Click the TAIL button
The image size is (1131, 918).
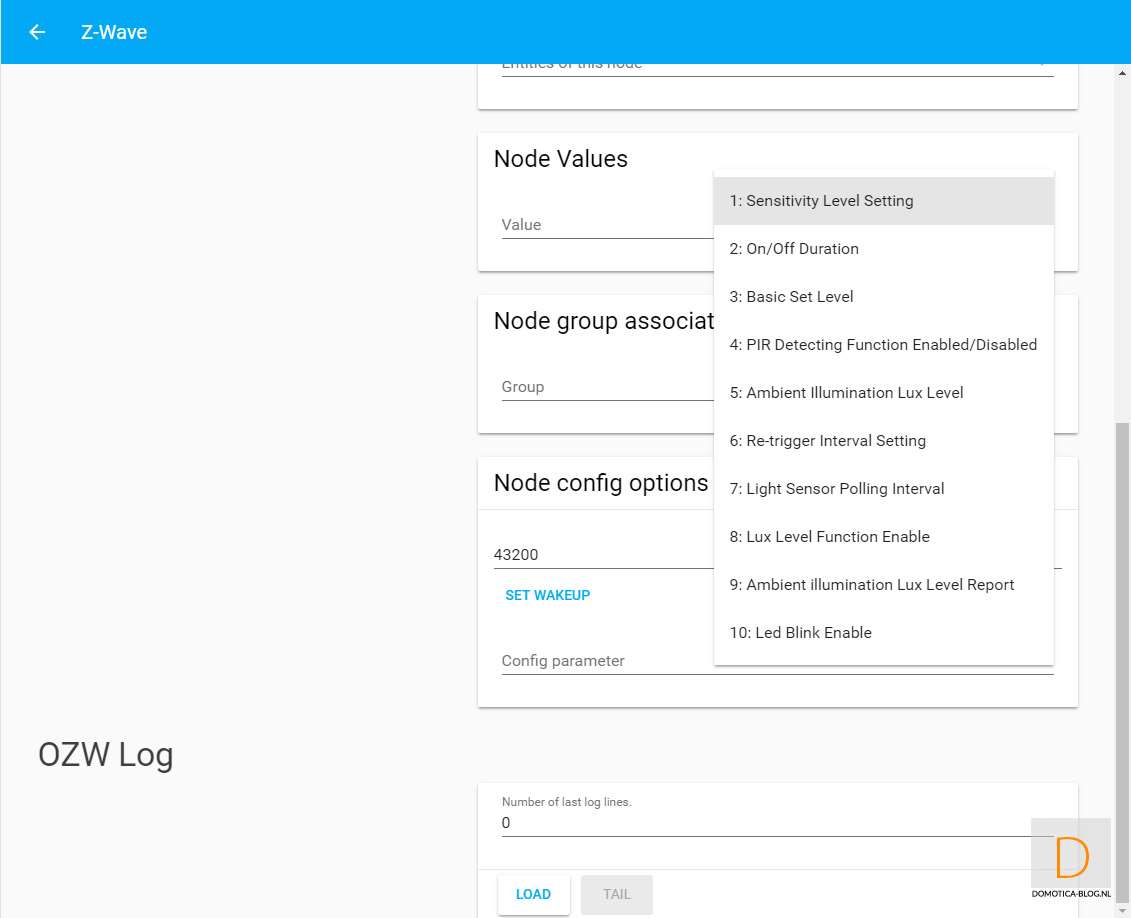(616, 894)
